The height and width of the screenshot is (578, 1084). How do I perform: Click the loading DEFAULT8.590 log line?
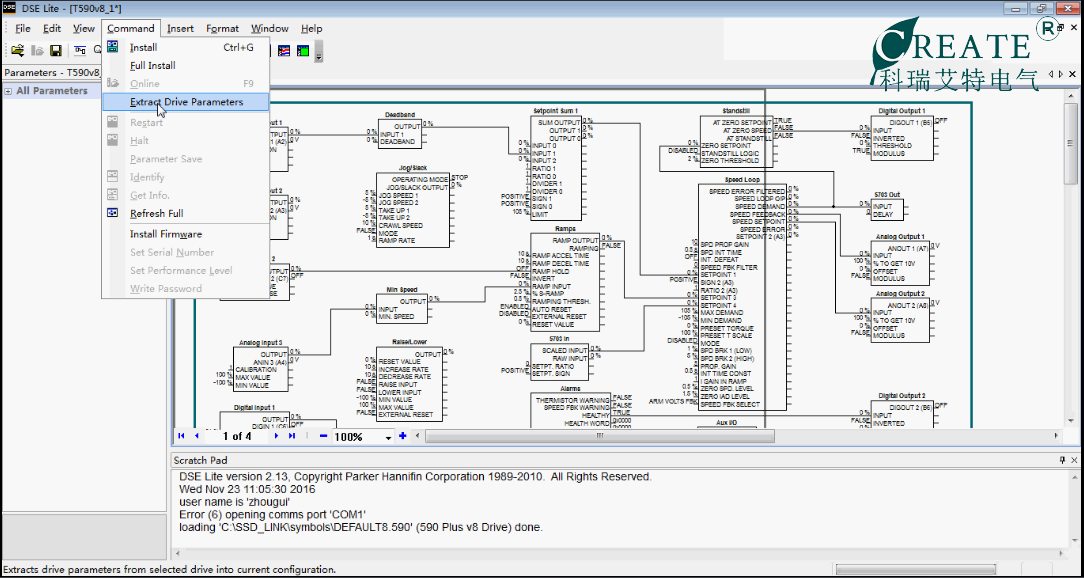click(x=361, y=527)
